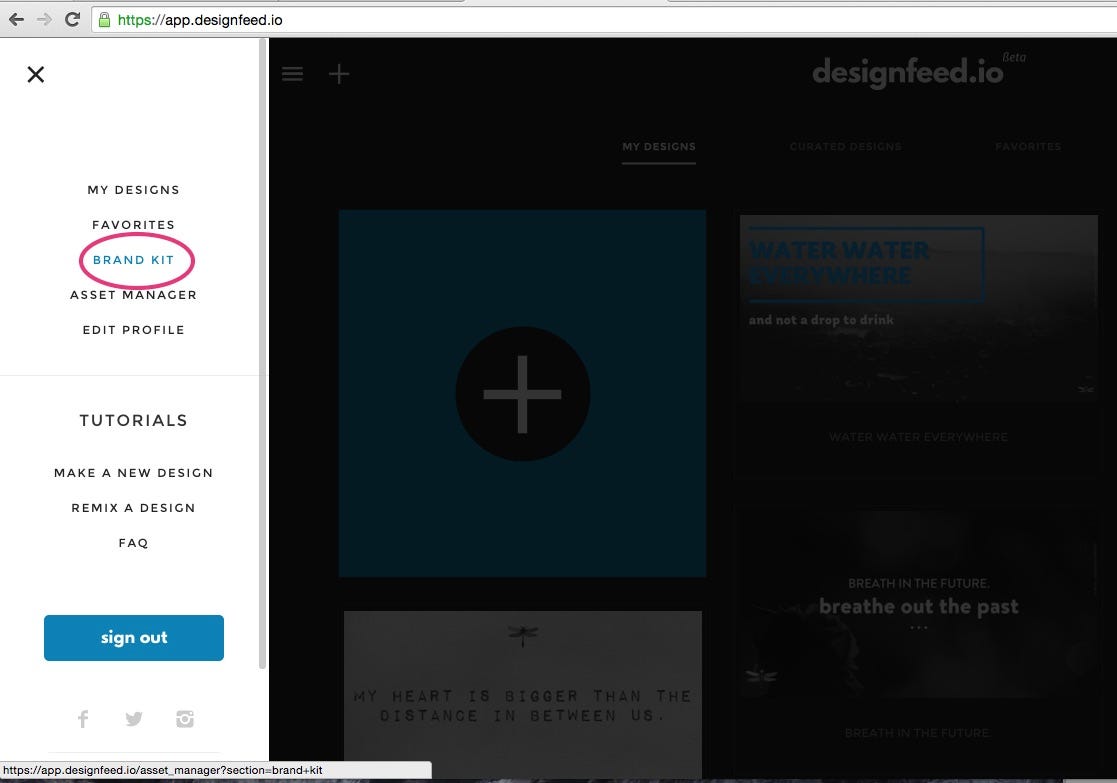This screenshot has width=1117, height=783.
Task: Click the plus icon in the header
Action: [339, 73]
